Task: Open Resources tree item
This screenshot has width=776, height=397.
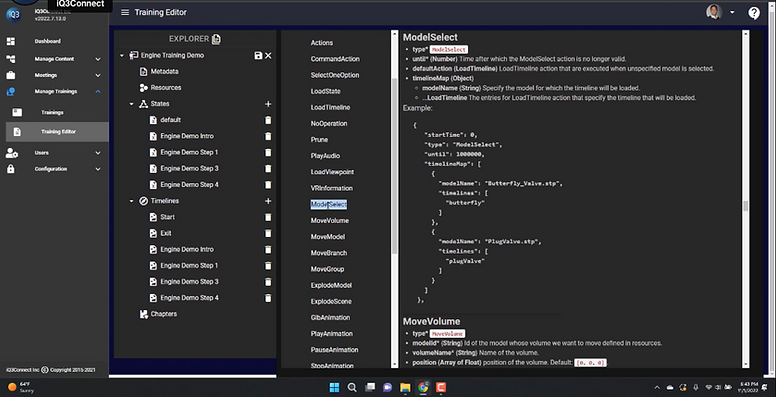Action: [166, 88]
